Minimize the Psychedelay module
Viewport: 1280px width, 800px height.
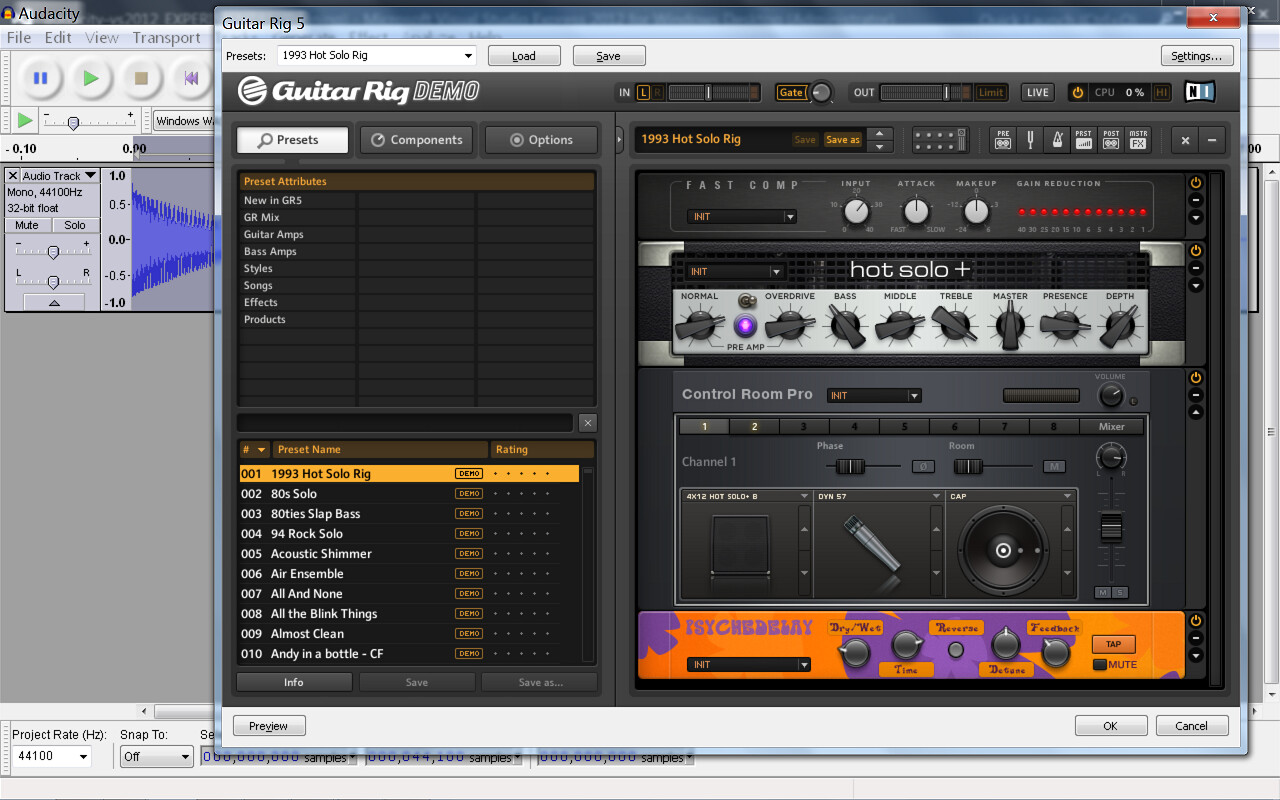click(1196, 638)
